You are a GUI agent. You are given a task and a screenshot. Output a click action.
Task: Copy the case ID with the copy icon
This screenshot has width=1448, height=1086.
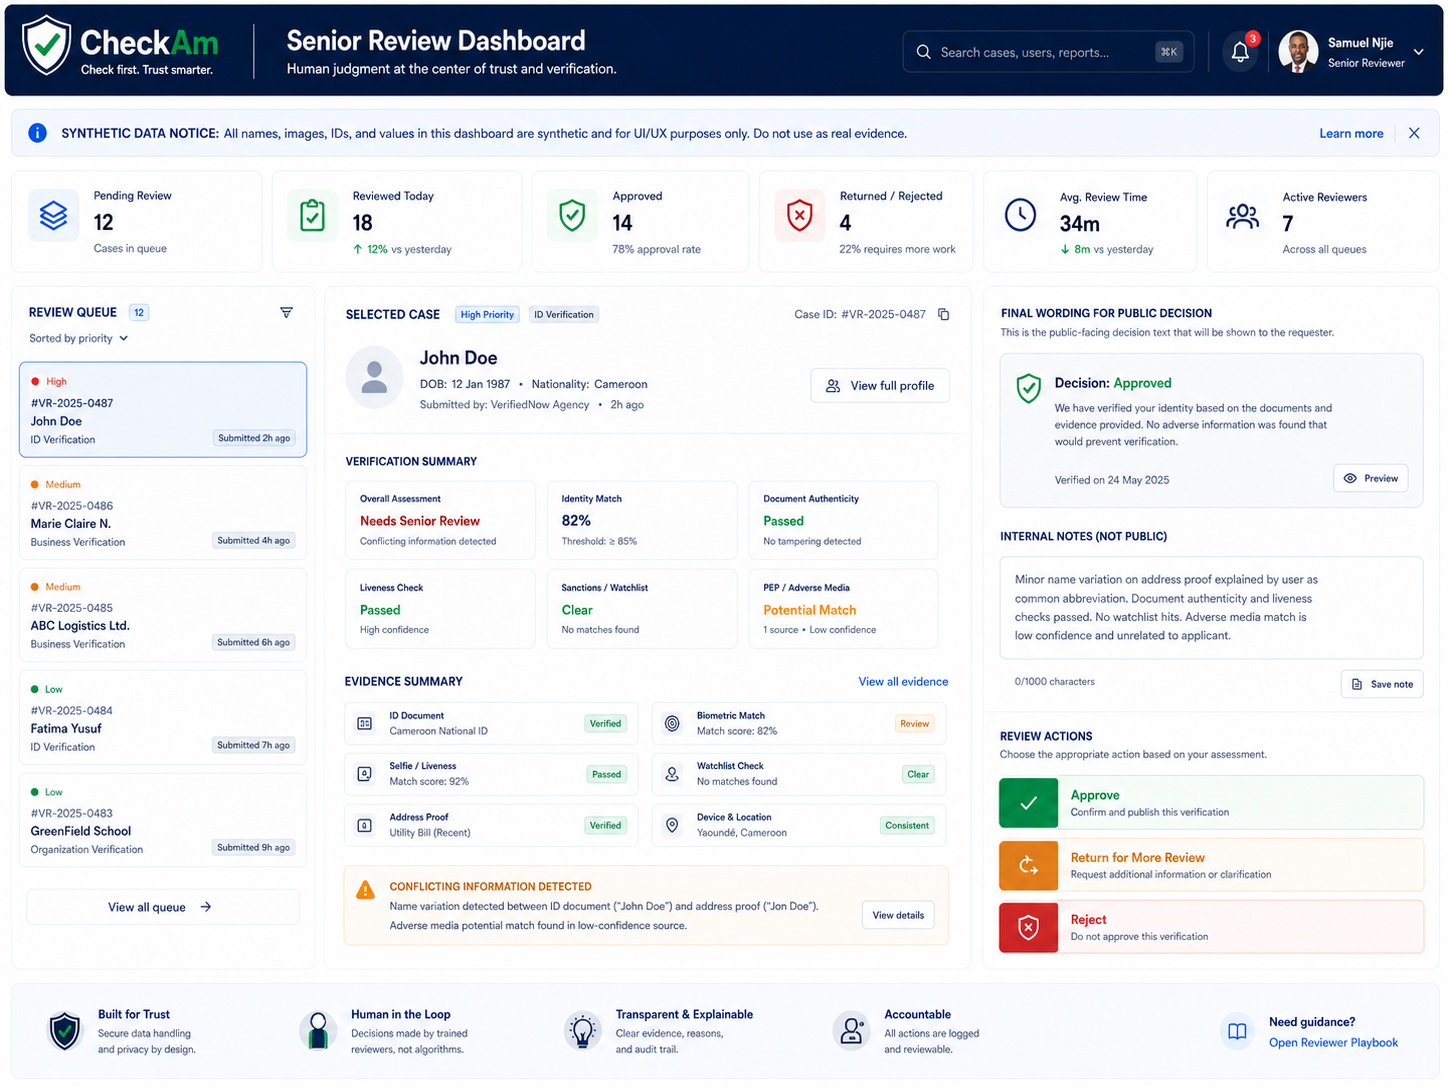coord(943,314)
